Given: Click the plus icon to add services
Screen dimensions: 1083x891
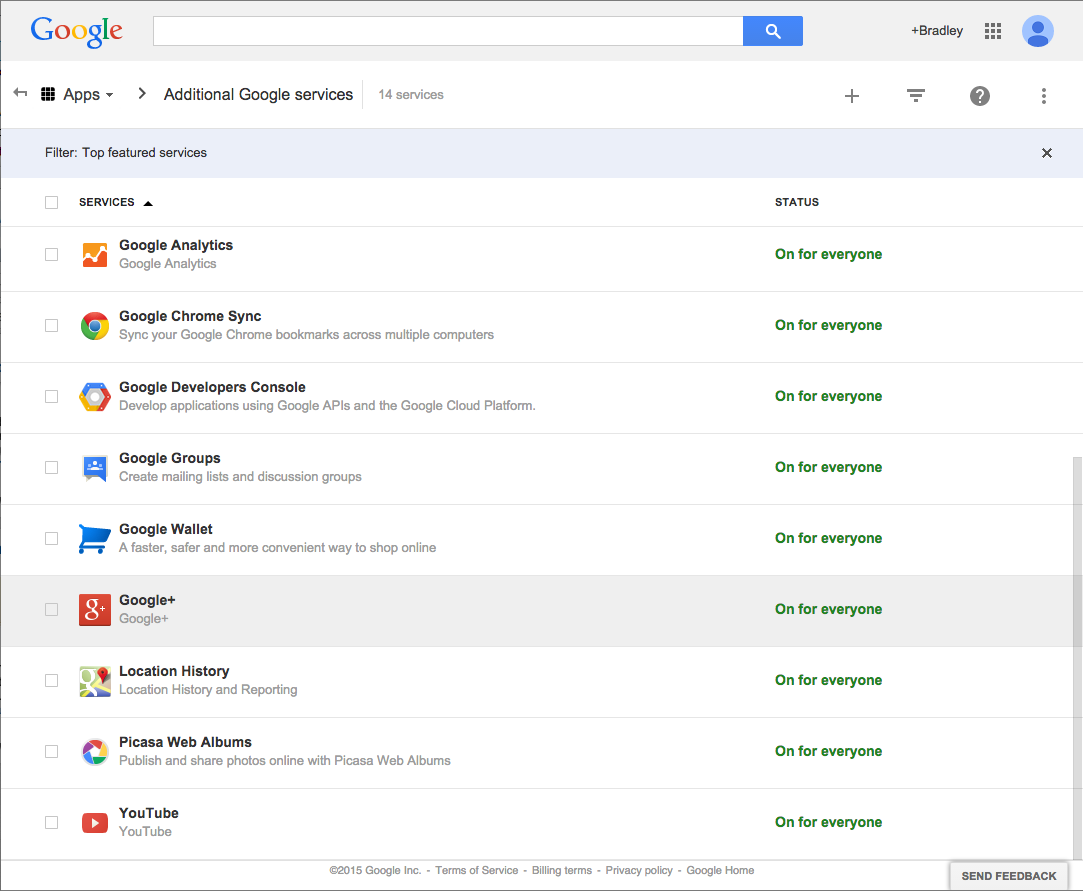Looking at the screenshot, I should tap(852, 96).
